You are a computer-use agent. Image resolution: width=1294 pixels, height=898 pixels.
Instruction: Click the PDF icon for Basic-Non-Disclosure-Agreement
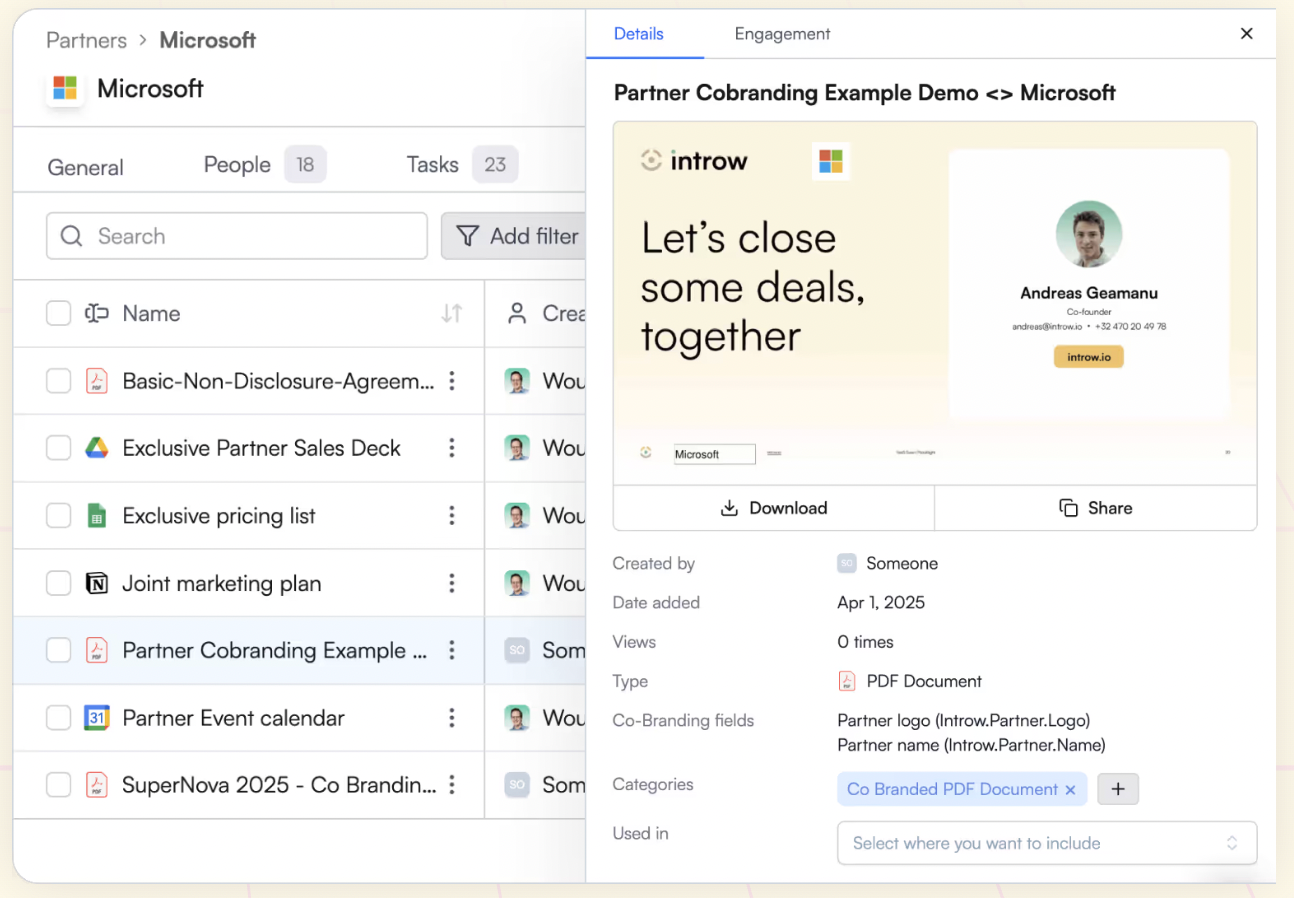pos(96,381)
